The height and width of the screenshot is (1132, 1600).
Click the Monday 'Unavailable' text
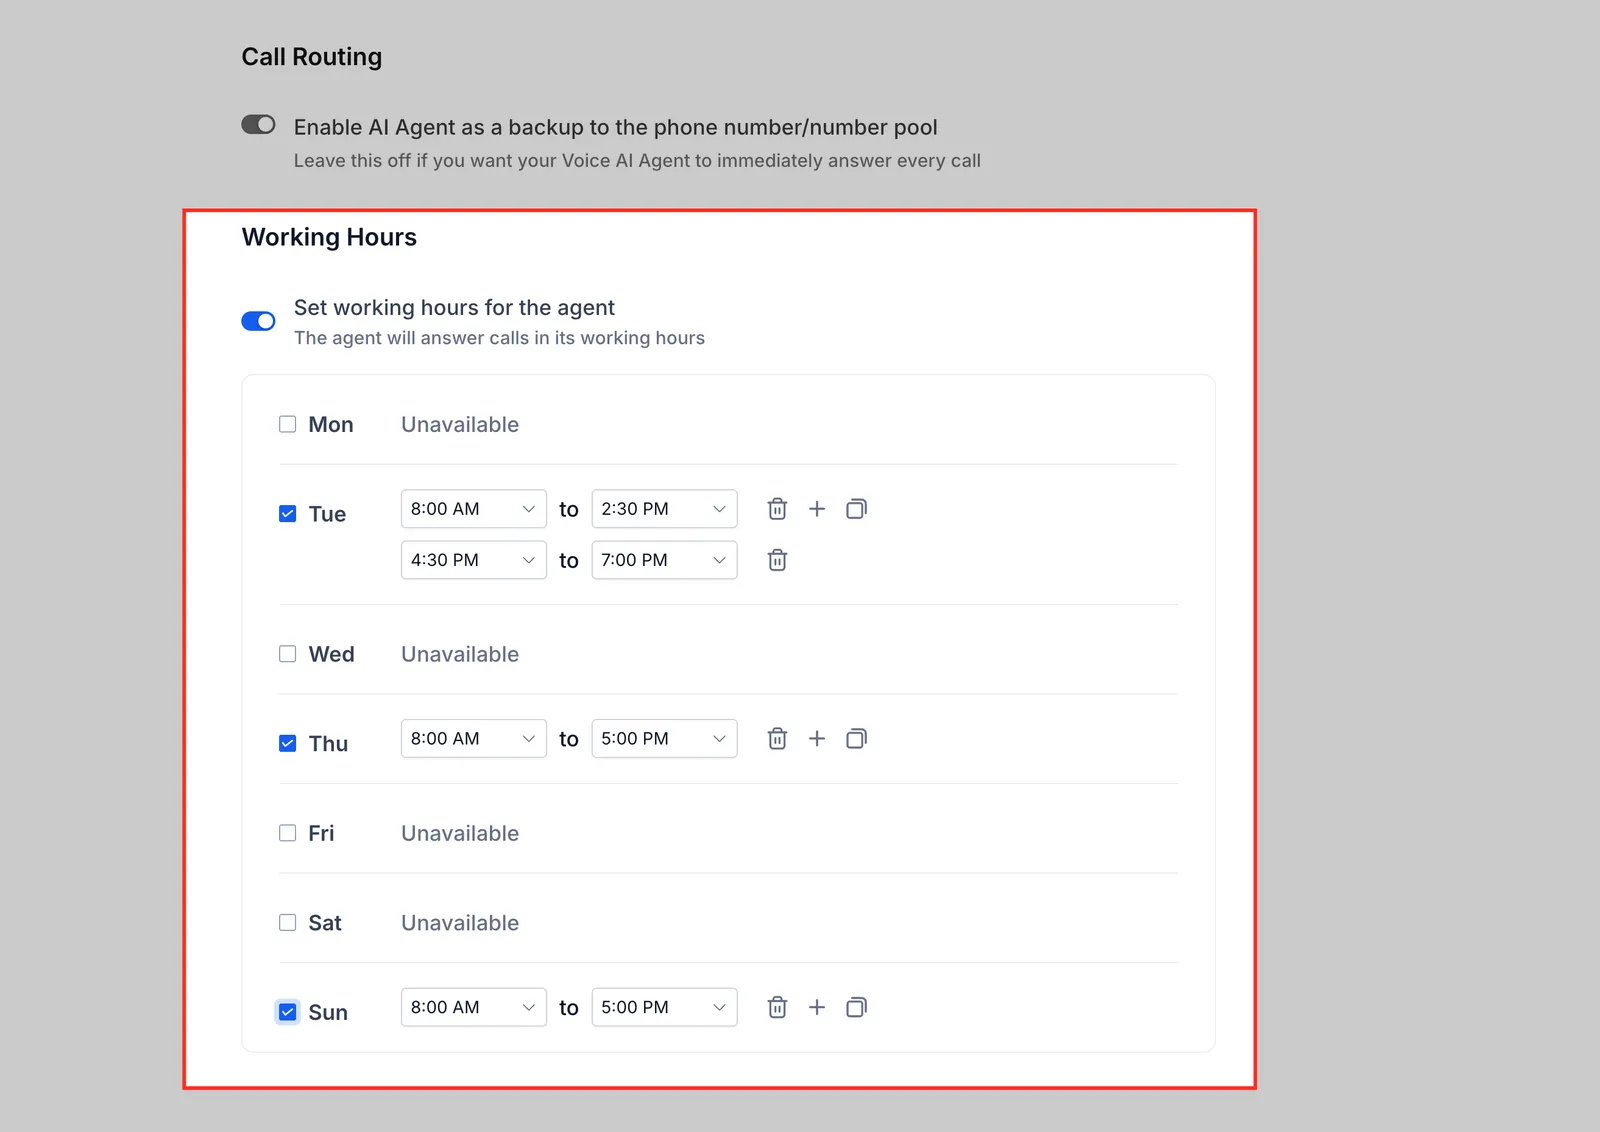pyautogui.click(x=460, y=424)
